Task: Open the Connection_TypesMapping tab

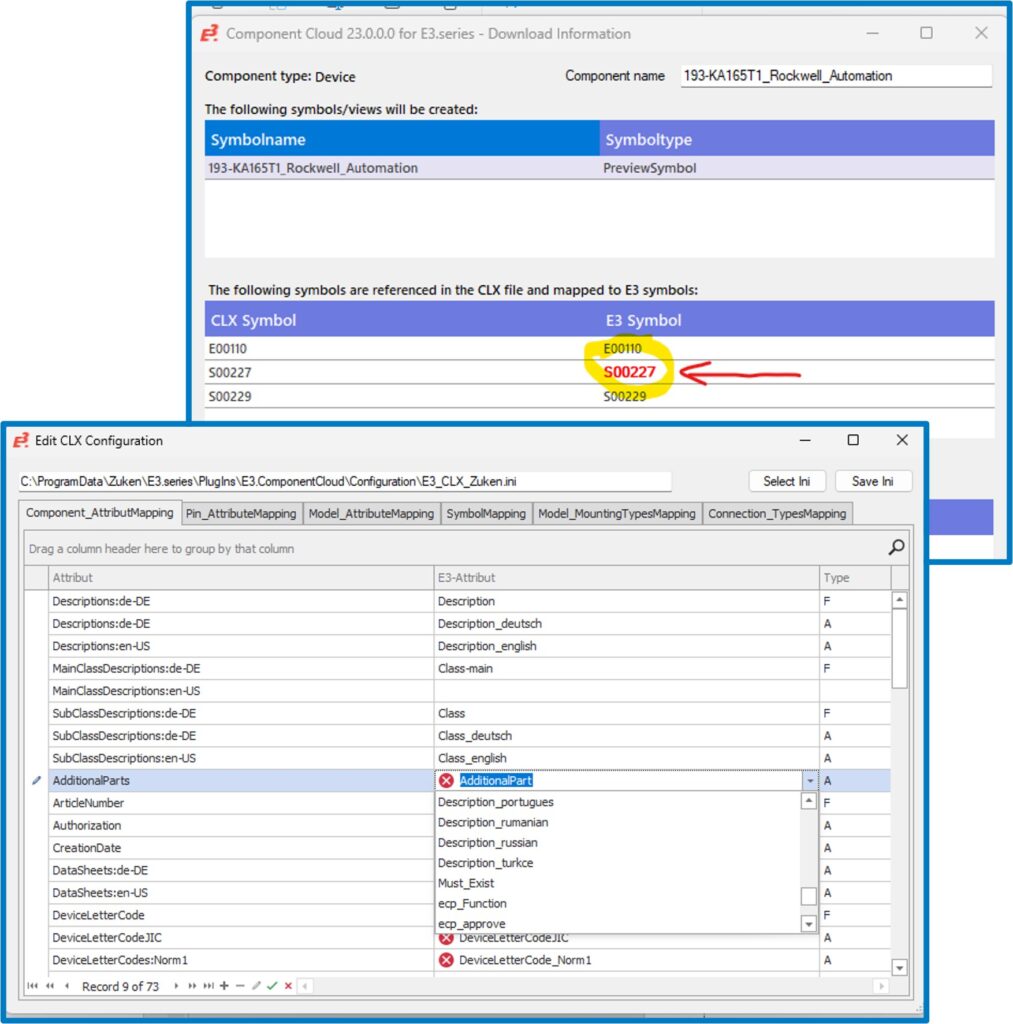Action: [x=777, y=514]
